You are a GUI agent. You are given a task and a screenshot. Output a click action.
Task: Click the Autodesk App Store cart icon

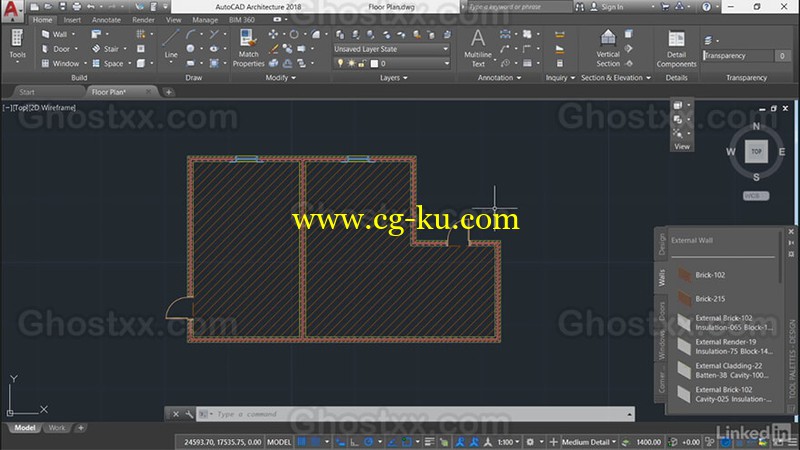point(665,7)
